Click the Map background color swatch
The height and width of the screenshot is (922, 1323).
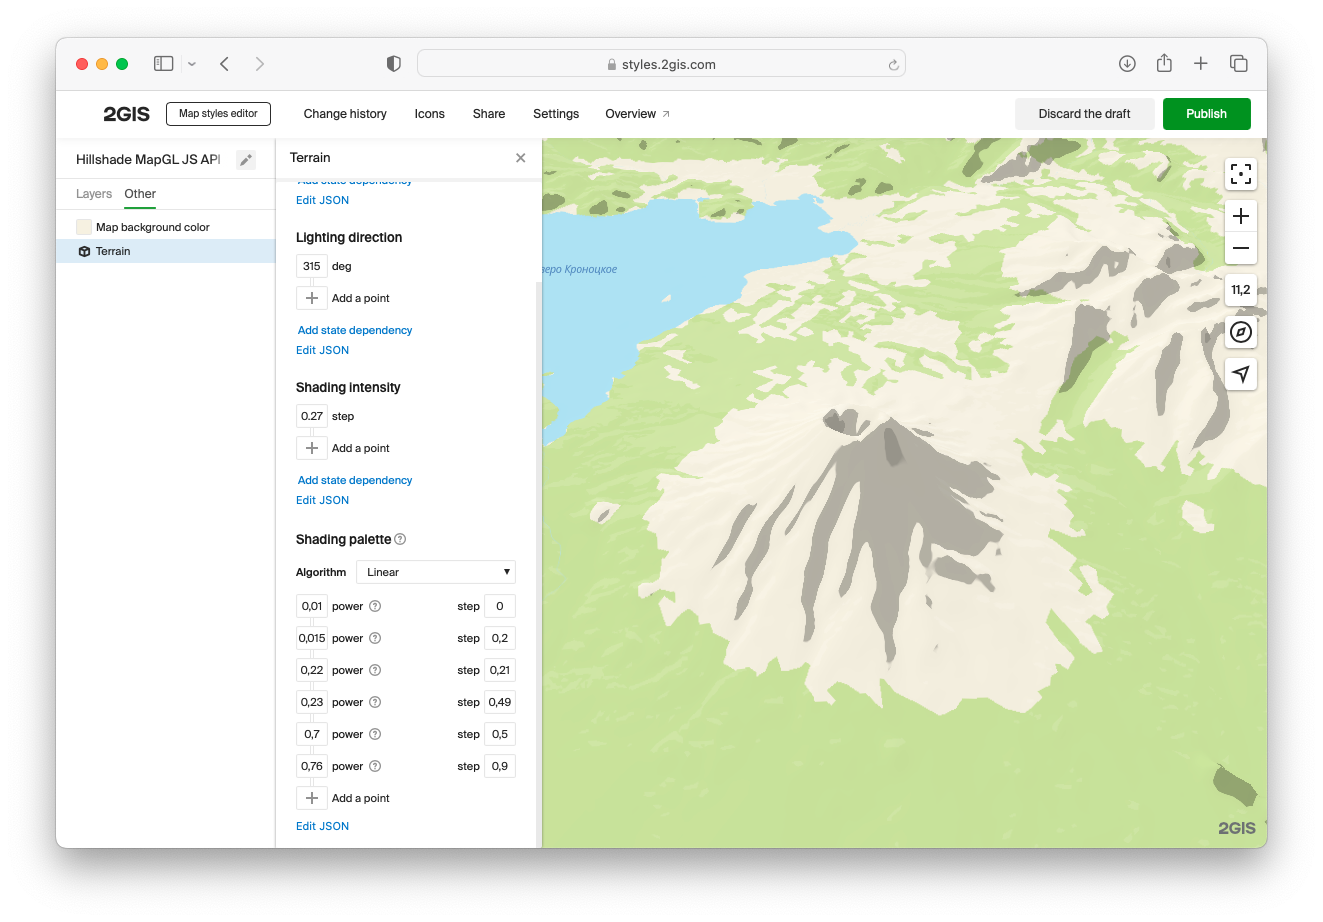pos(84,227)
